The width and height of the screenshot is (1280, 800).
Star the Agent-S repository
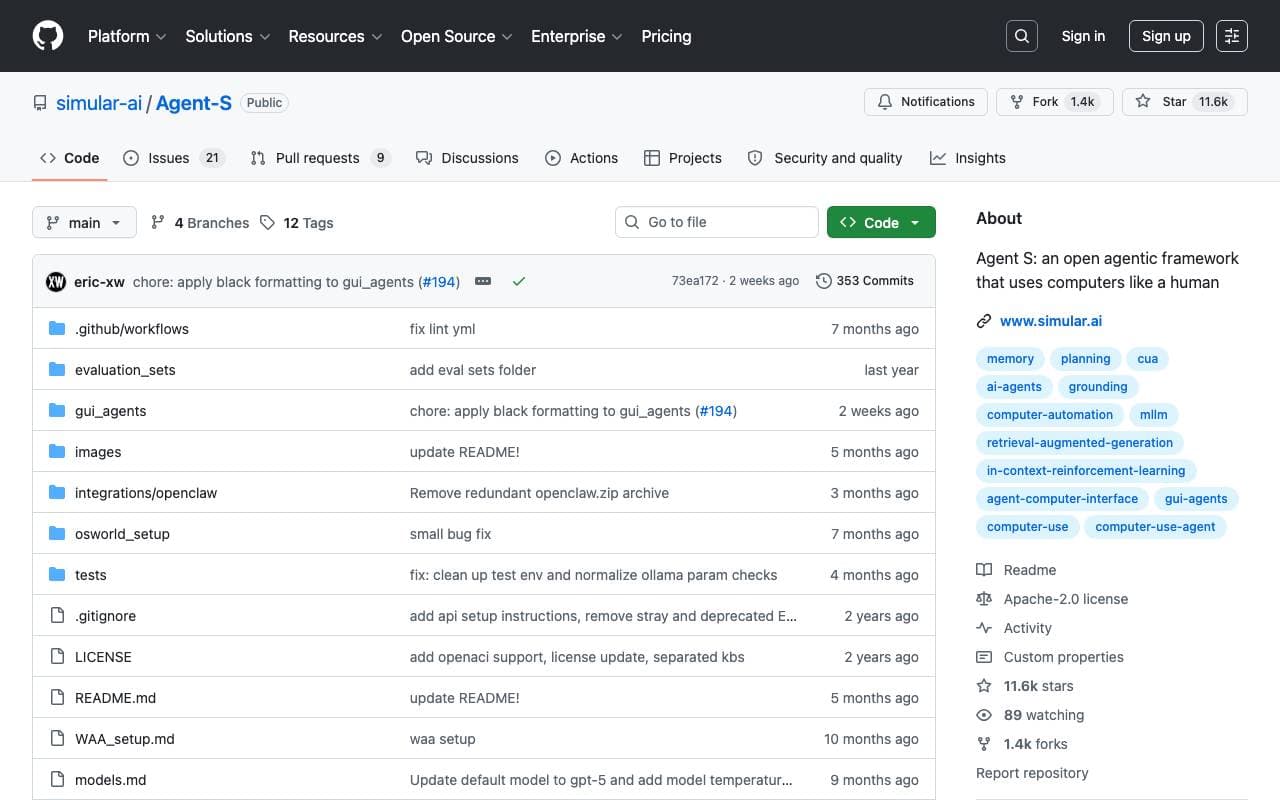1185,102
